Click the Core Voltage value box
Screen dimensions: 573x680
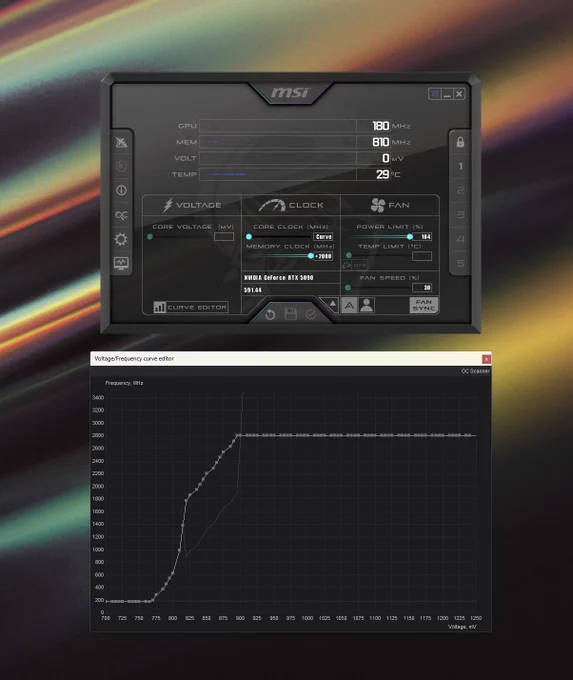click(224, 237)
